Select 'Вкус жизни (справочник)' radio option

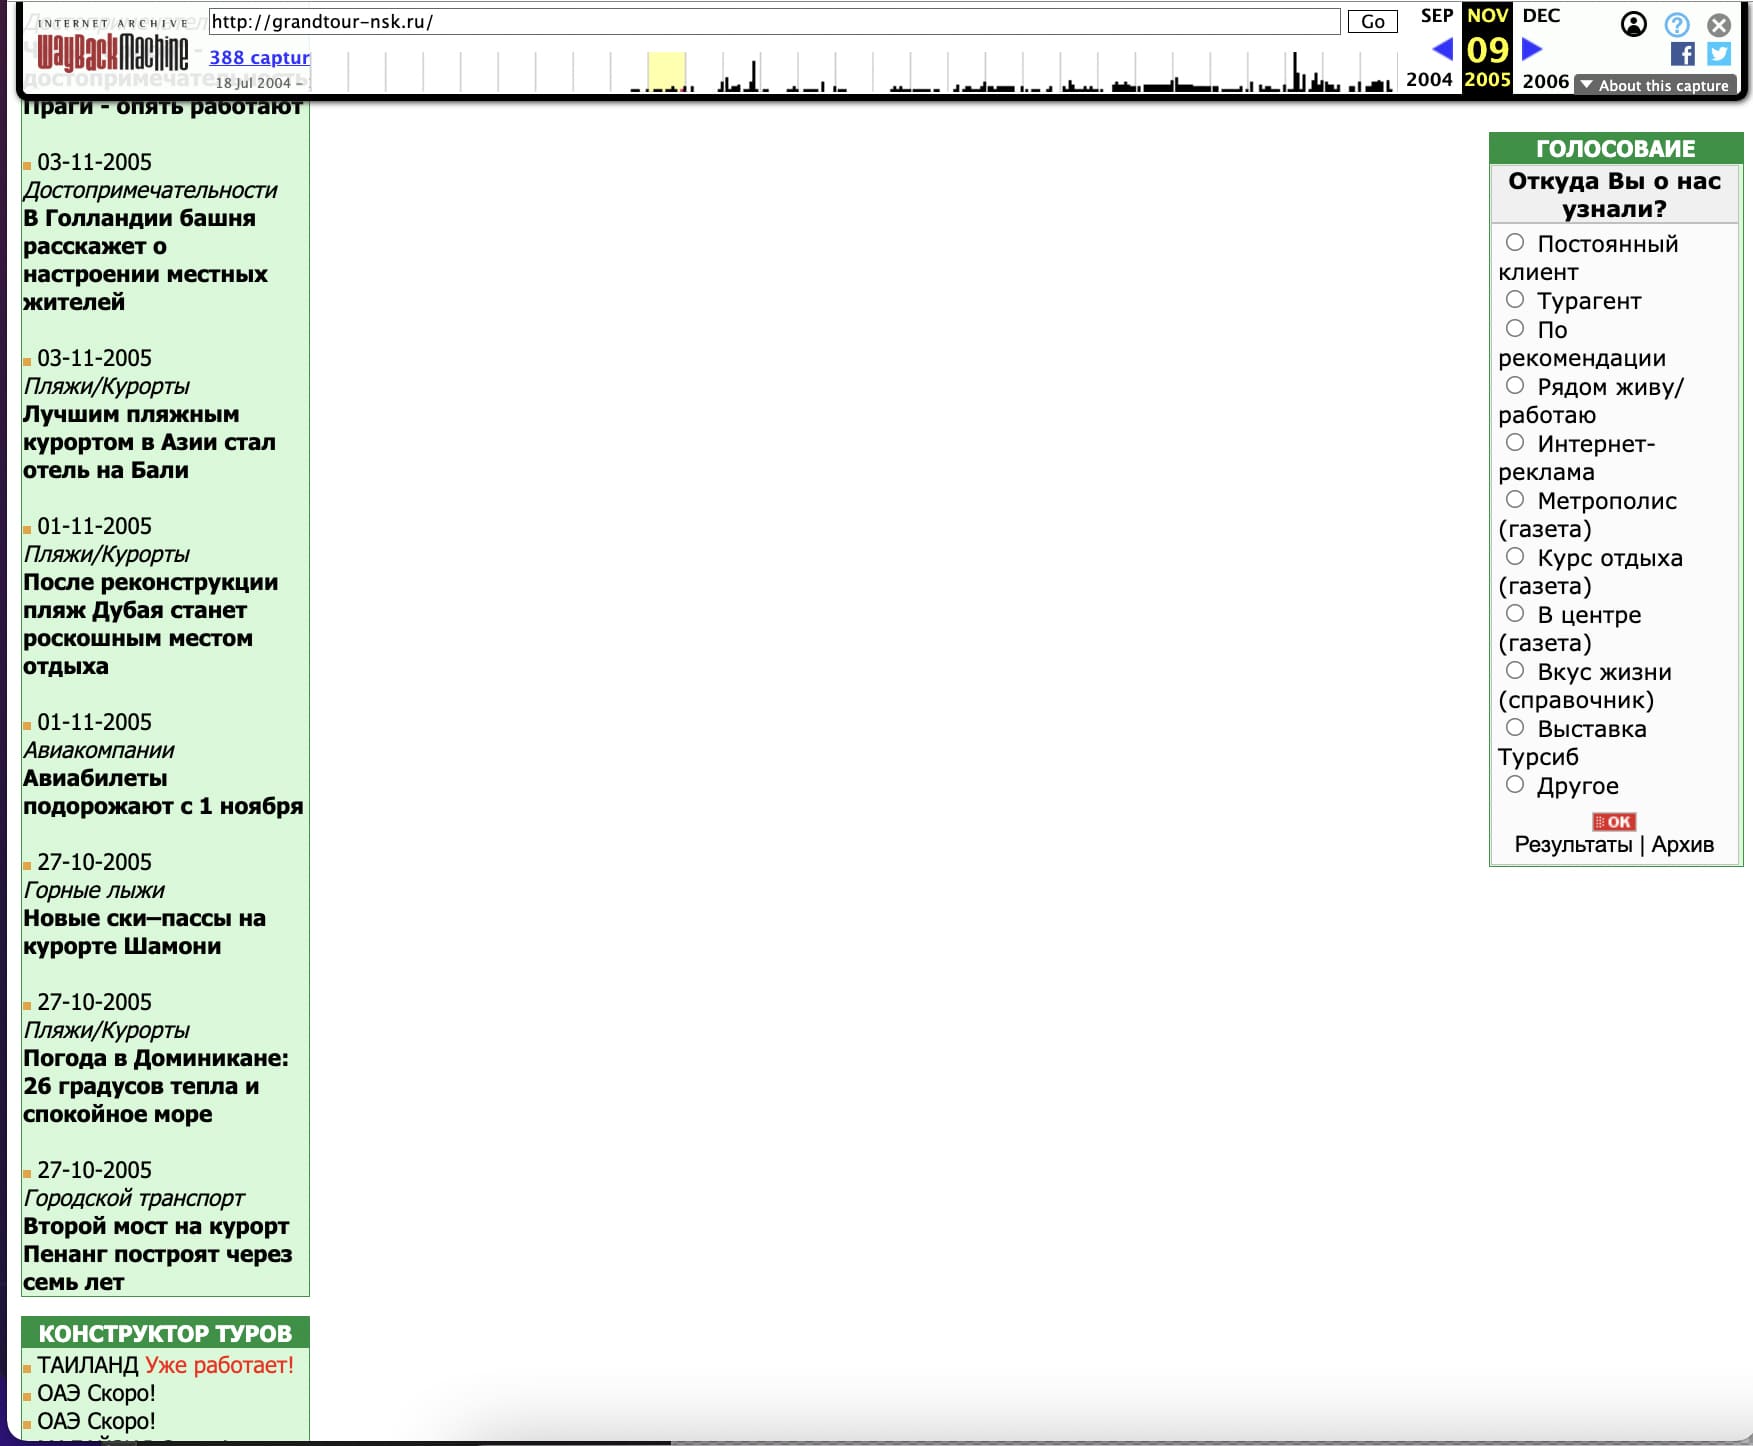[x=1515, y=670]
